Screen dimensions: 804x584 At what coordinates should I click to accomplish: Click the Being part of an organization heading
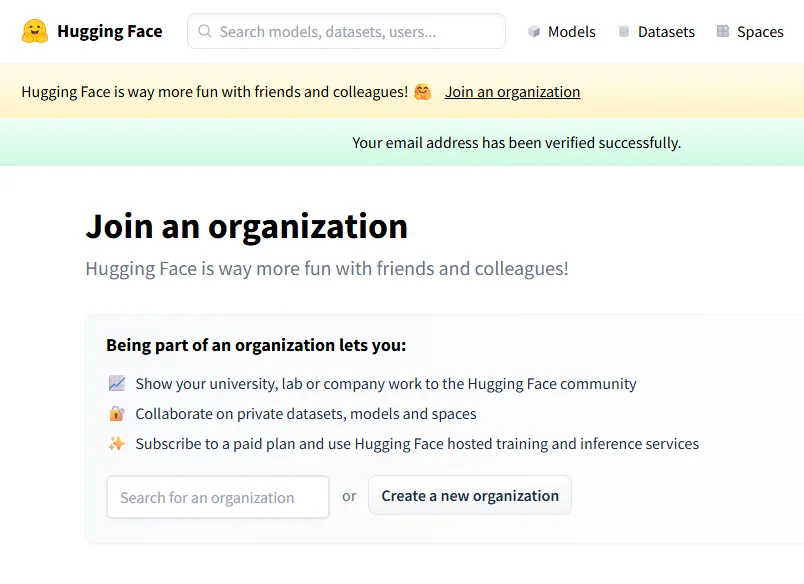click(x=256, y=346)
